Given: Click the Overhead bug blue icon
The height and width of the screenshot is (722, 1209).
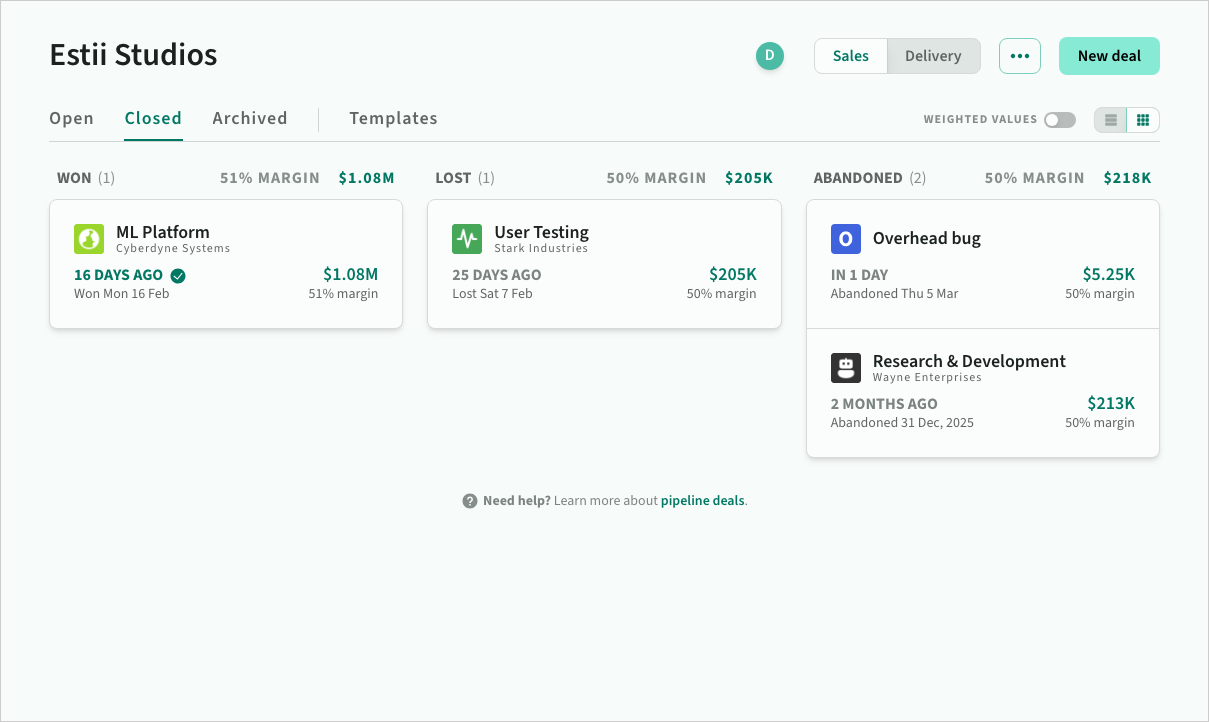Looking at the screenshot, I should tap(846, 239).
